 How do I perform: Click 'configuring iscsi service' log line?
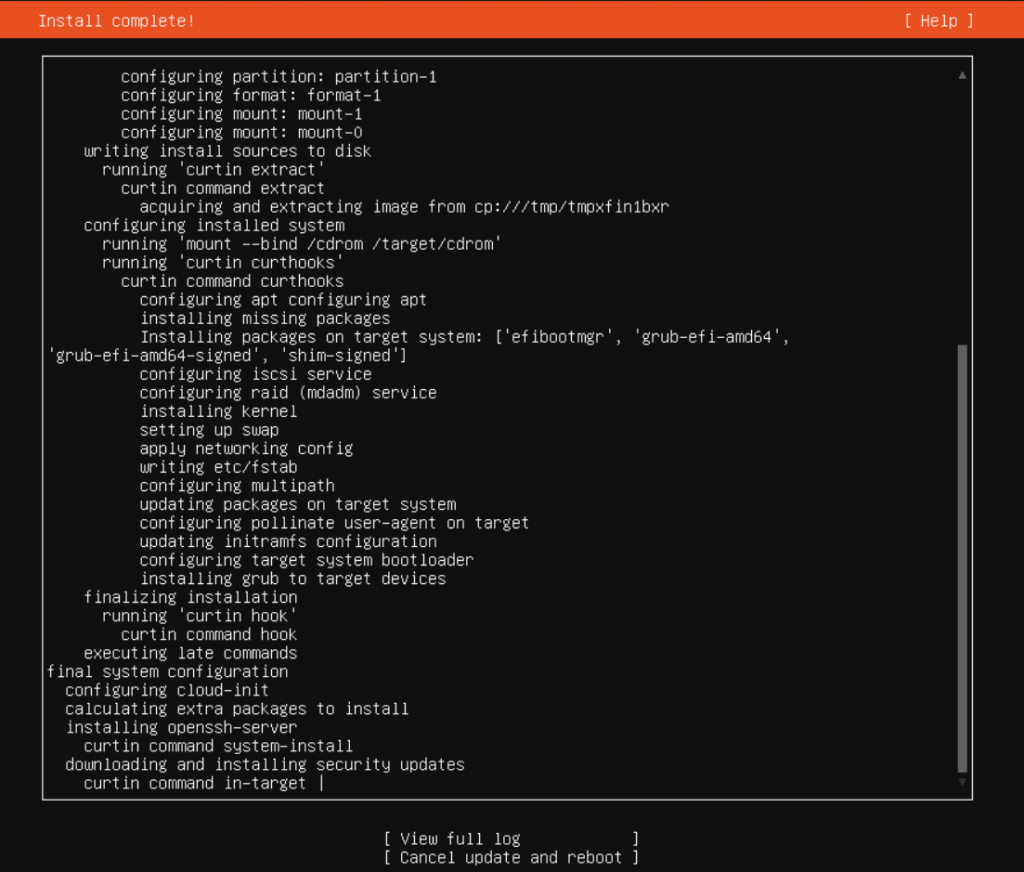255,374
